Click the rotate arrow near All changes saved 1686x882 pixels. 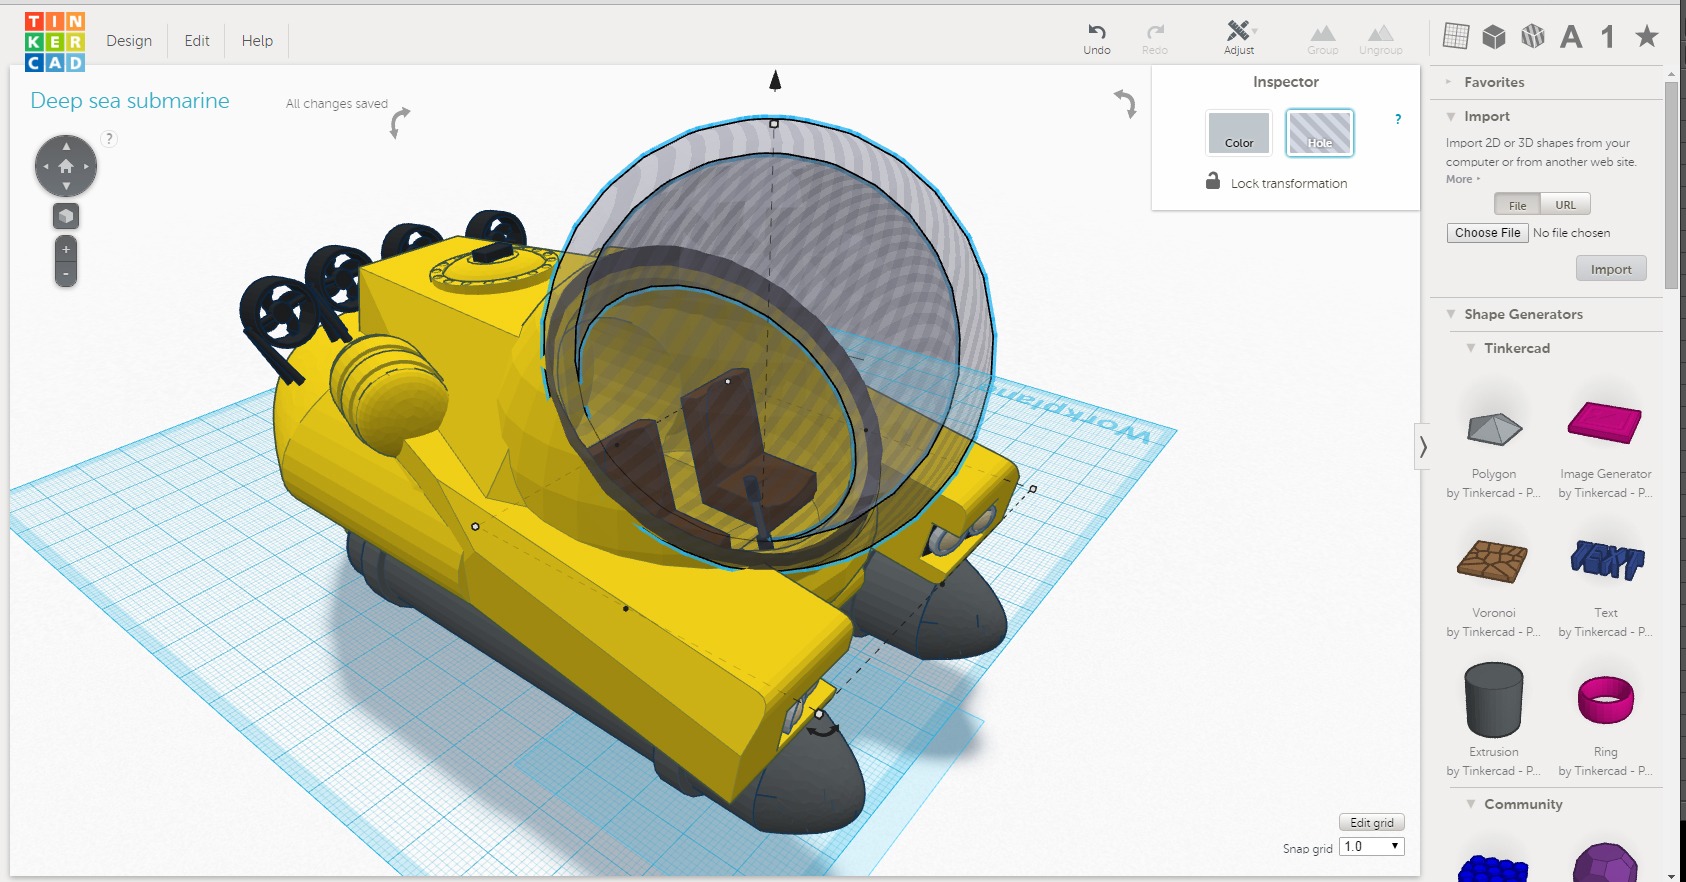pyautogui.click(x=399, y=122)
